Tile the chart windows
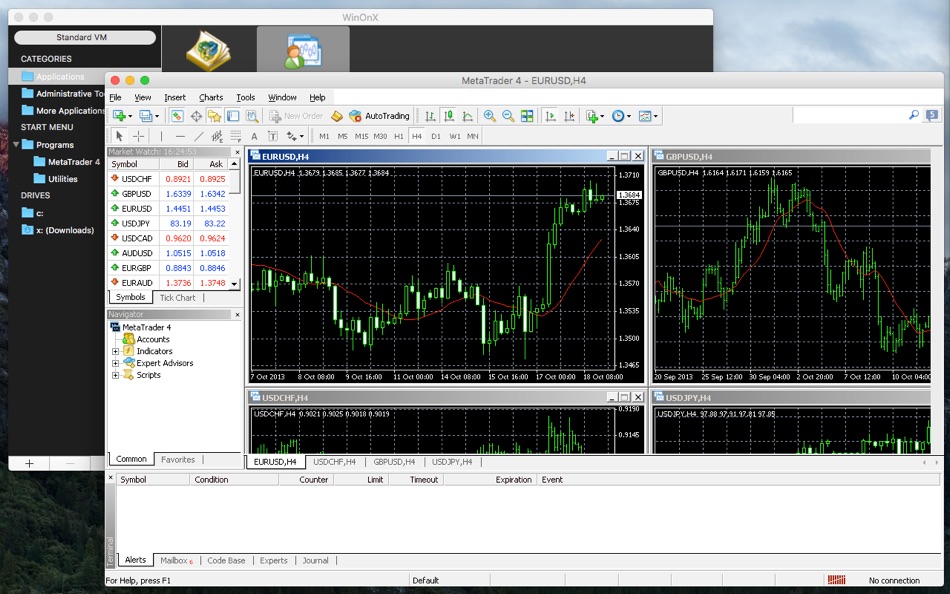The height and width of the screenshot is (594, 950). point(528,115)
